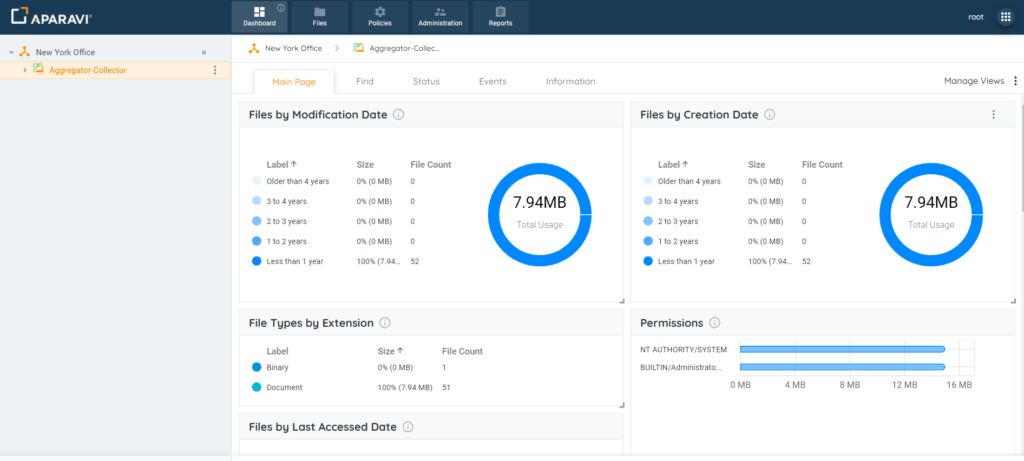
Task: Click the NT AUTHORITY/SYSTEM permission bar
Action: coord(842,349)
